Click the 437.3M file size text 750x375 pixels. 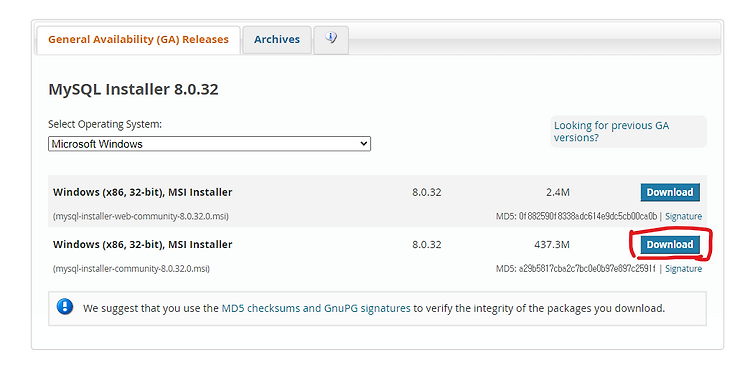(x=551, y=245)
